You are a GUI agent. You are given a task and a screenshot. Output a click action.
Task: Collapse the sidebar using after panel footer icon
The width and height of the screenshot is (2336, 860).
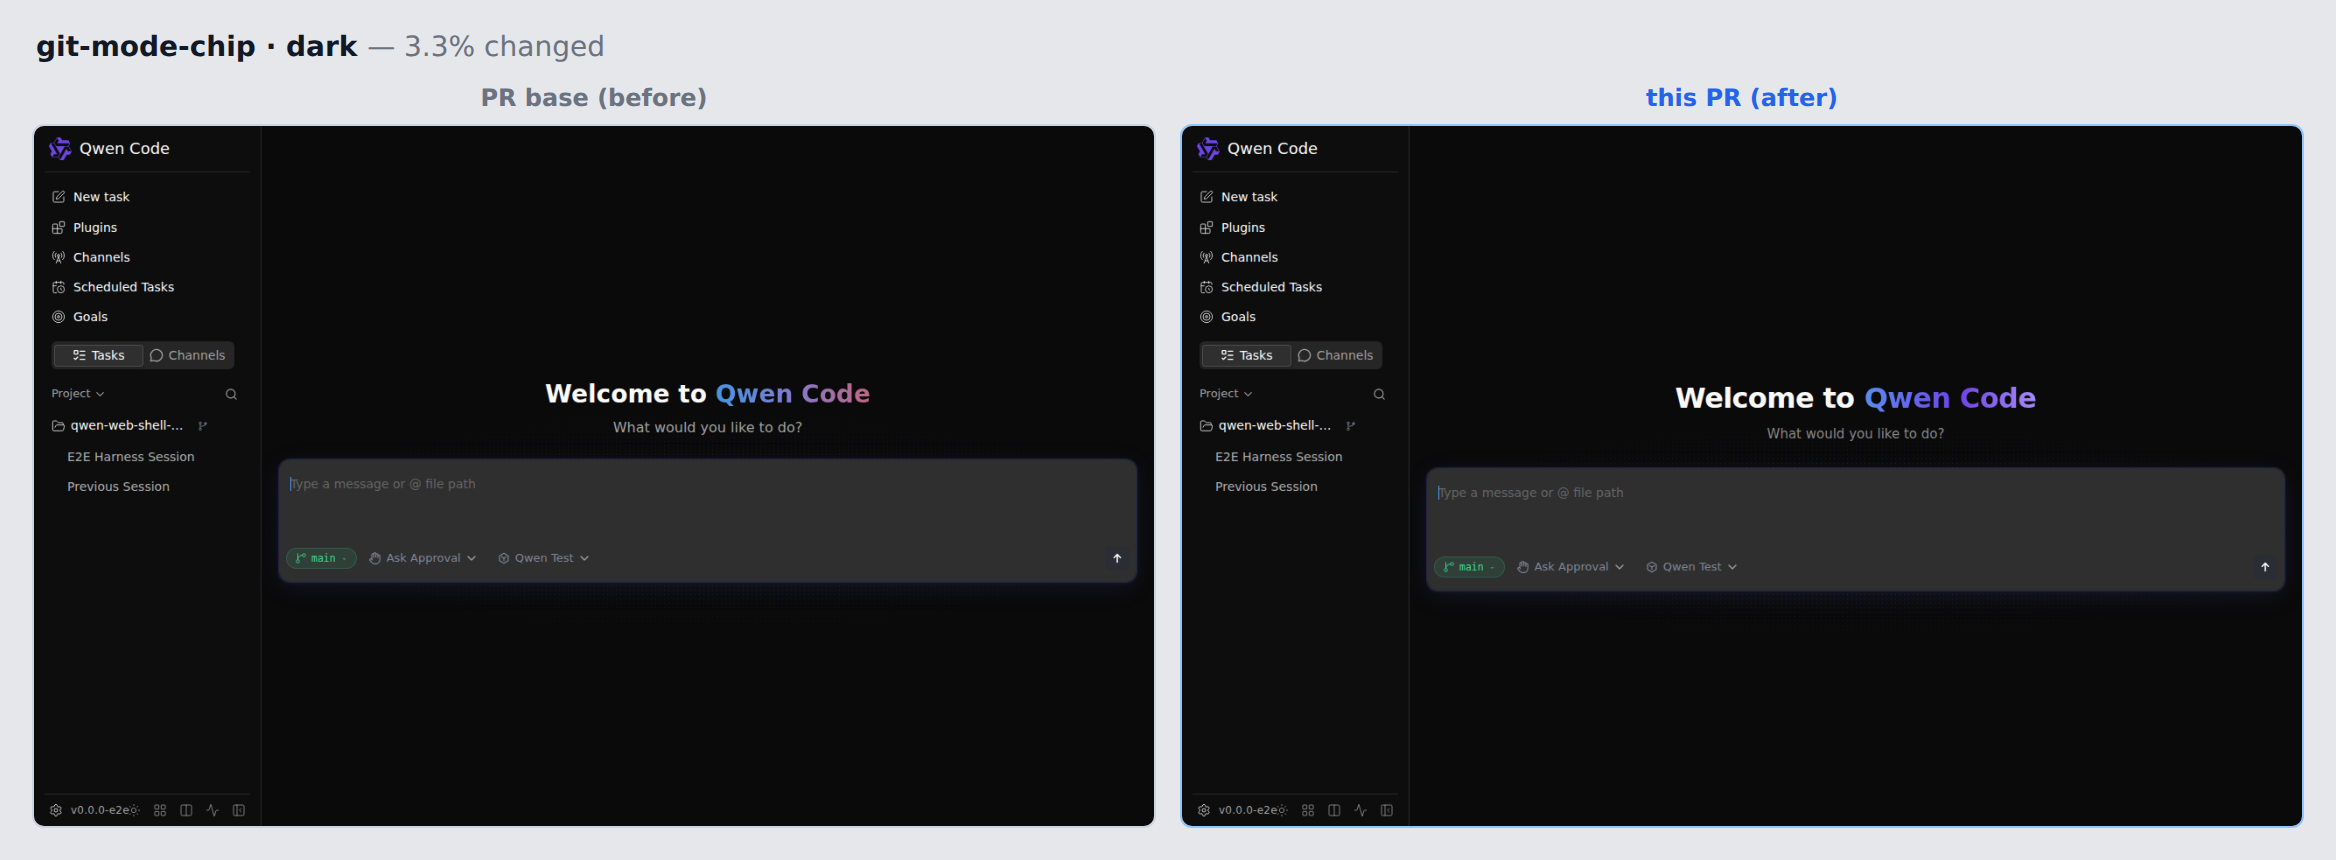click(1387, 810)
